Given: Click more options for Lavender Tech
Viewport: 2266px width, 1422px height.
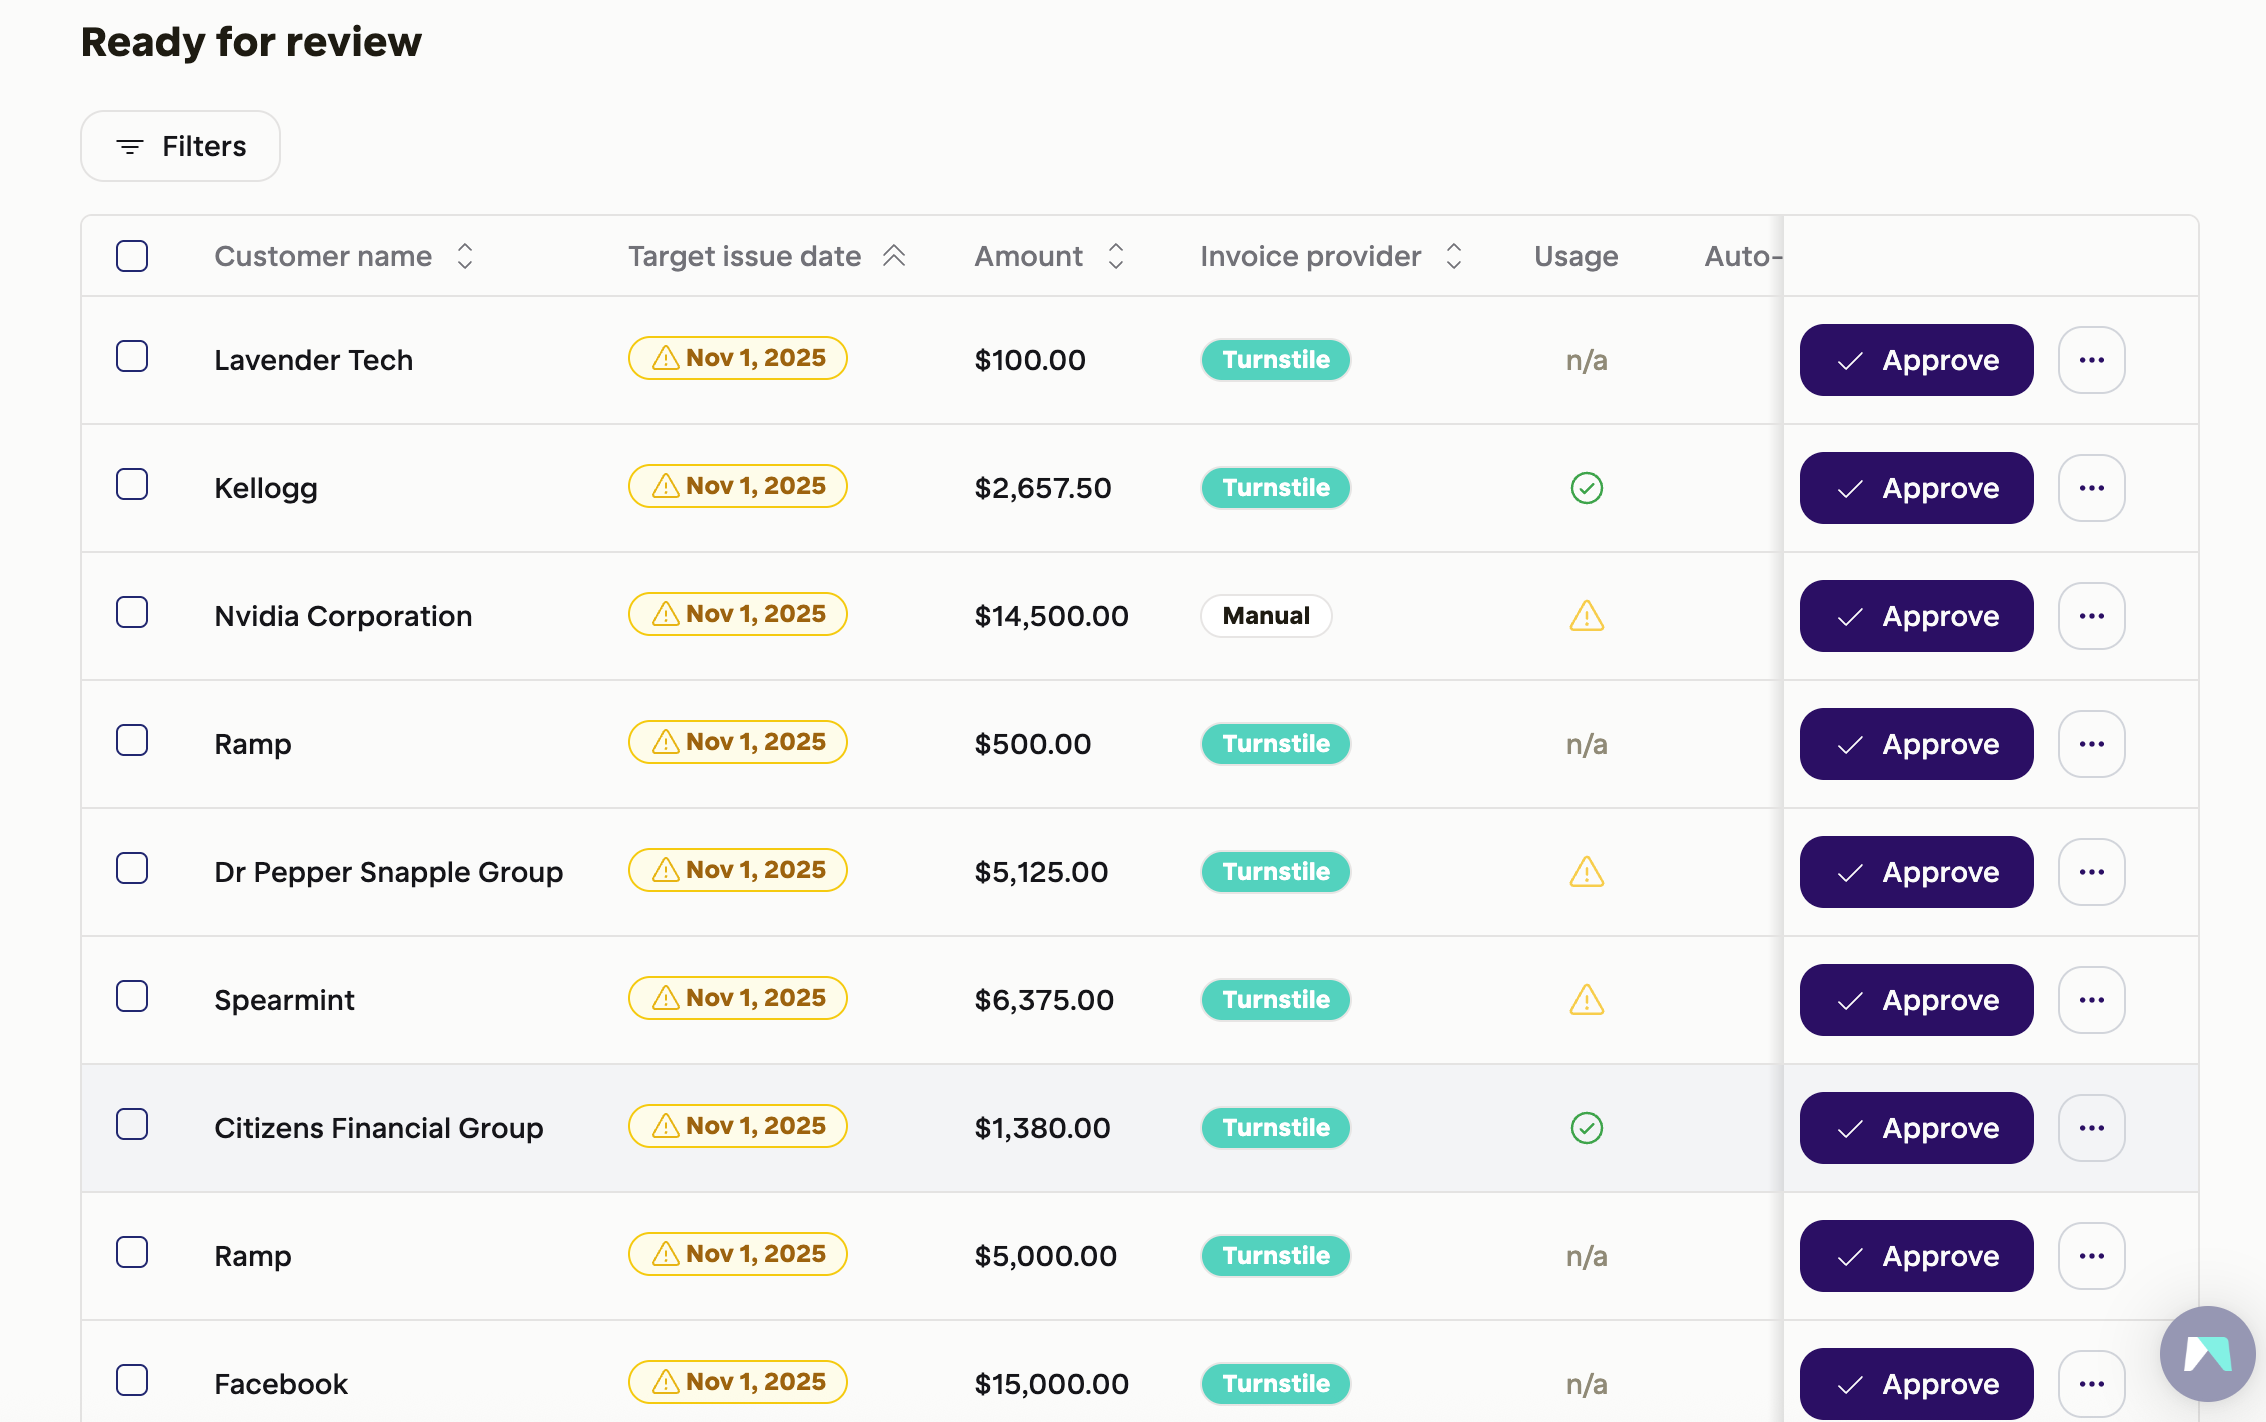Looking at the screenshot, I should click(x=2091, y=360).
